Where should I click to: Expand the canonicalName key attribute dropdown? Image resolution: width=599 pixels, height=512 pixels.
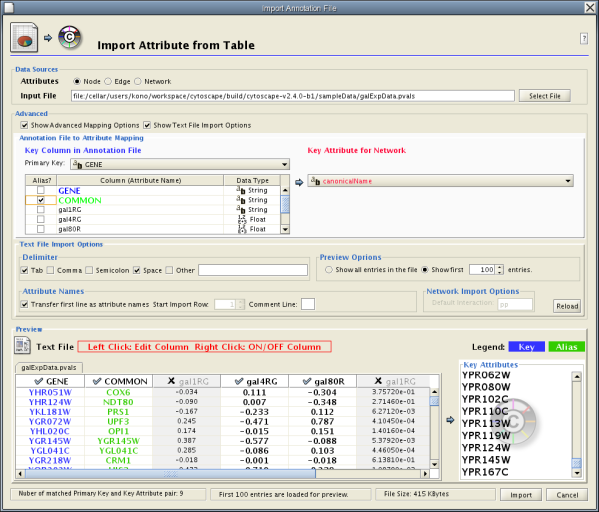[440, 181]
